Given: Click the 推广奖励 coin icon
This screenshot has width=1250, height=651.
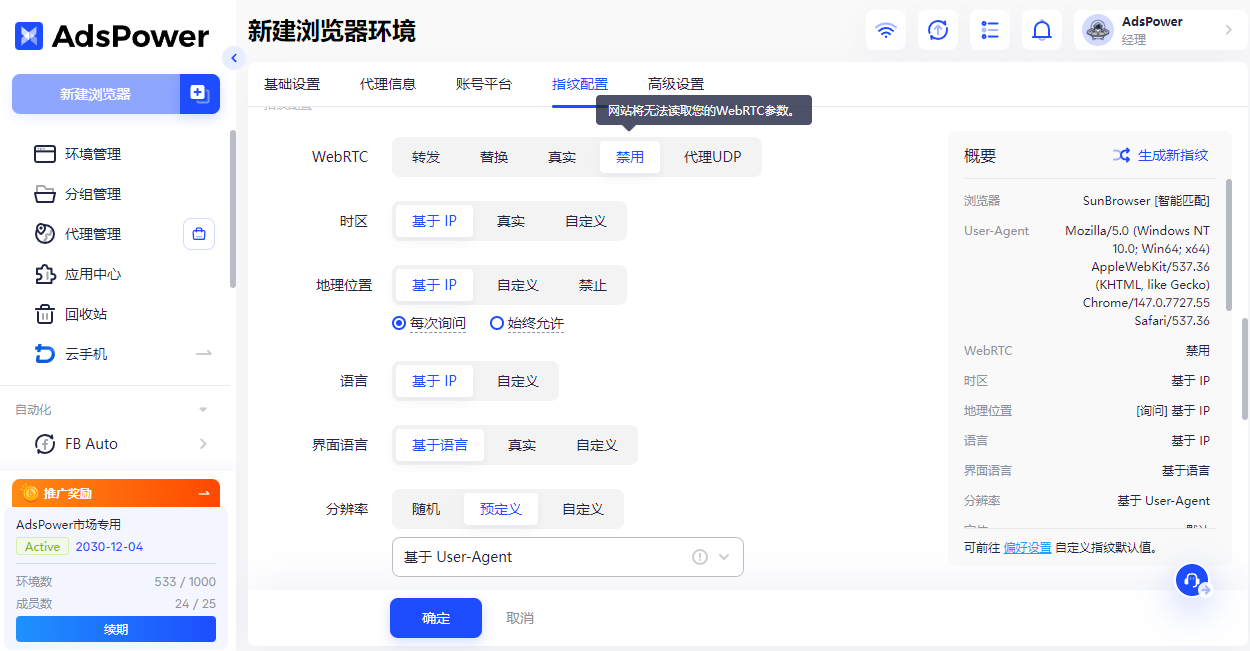Looking at the screenshot, I should tap(30, 493).
